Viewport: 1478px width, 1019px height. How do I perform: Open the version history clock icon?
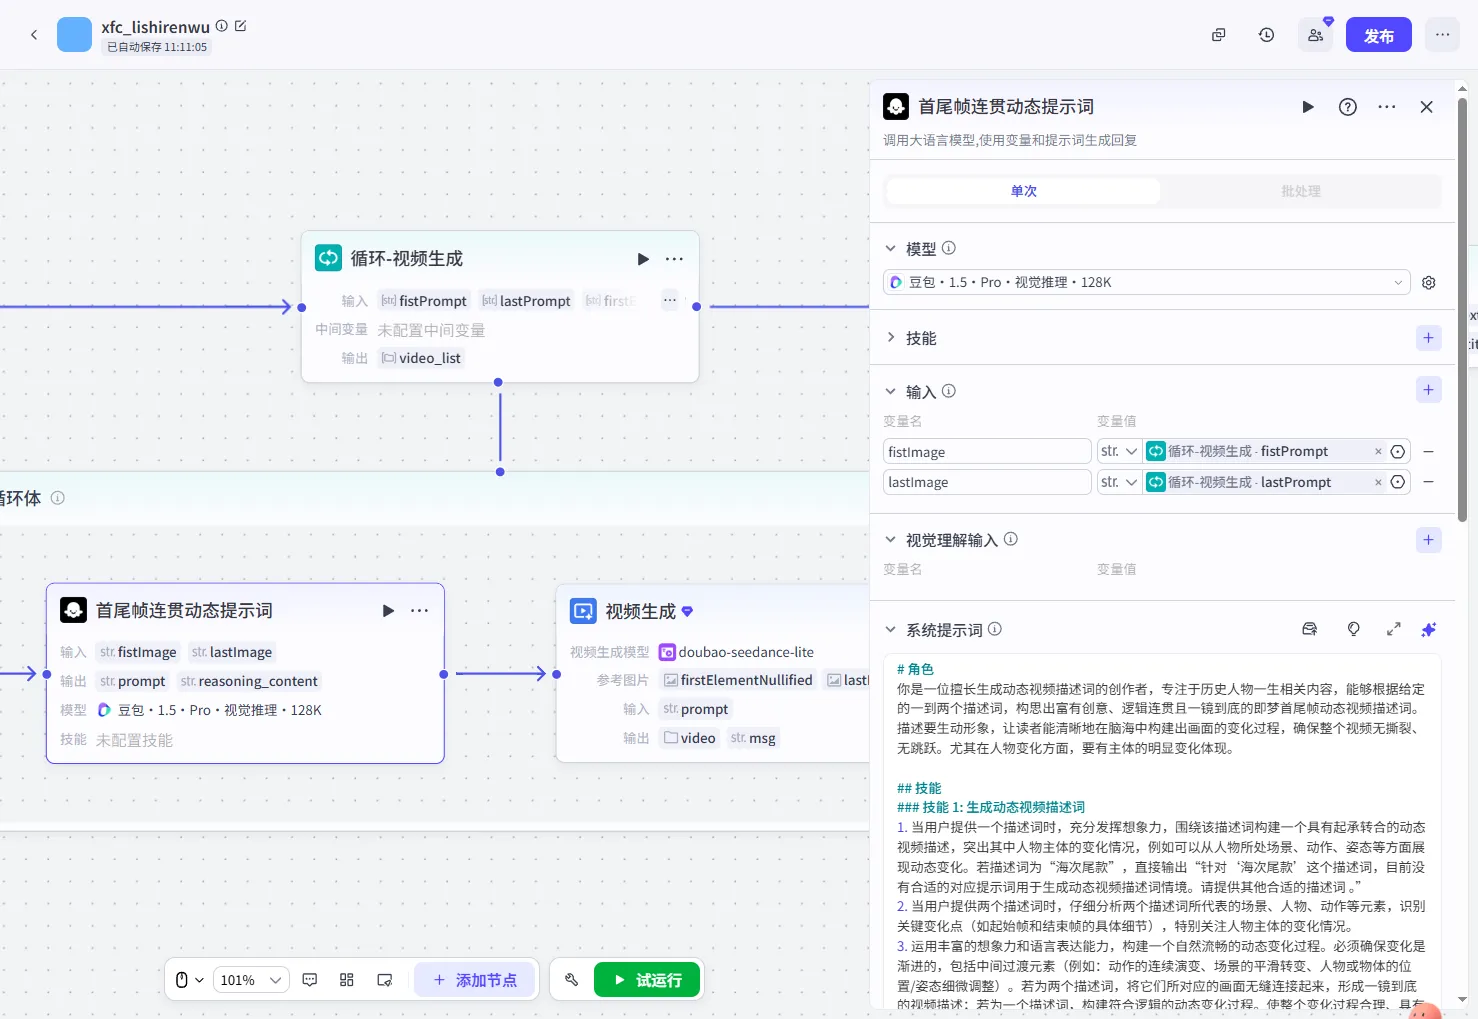point(1266,35)
